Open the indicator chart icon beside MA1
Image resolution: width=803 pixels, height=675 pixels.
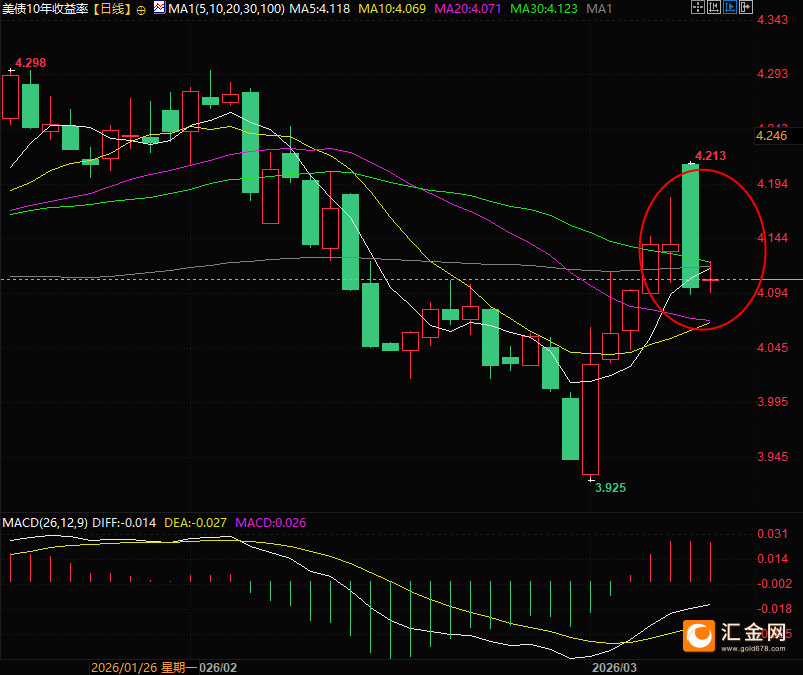(x=159, y=8)
